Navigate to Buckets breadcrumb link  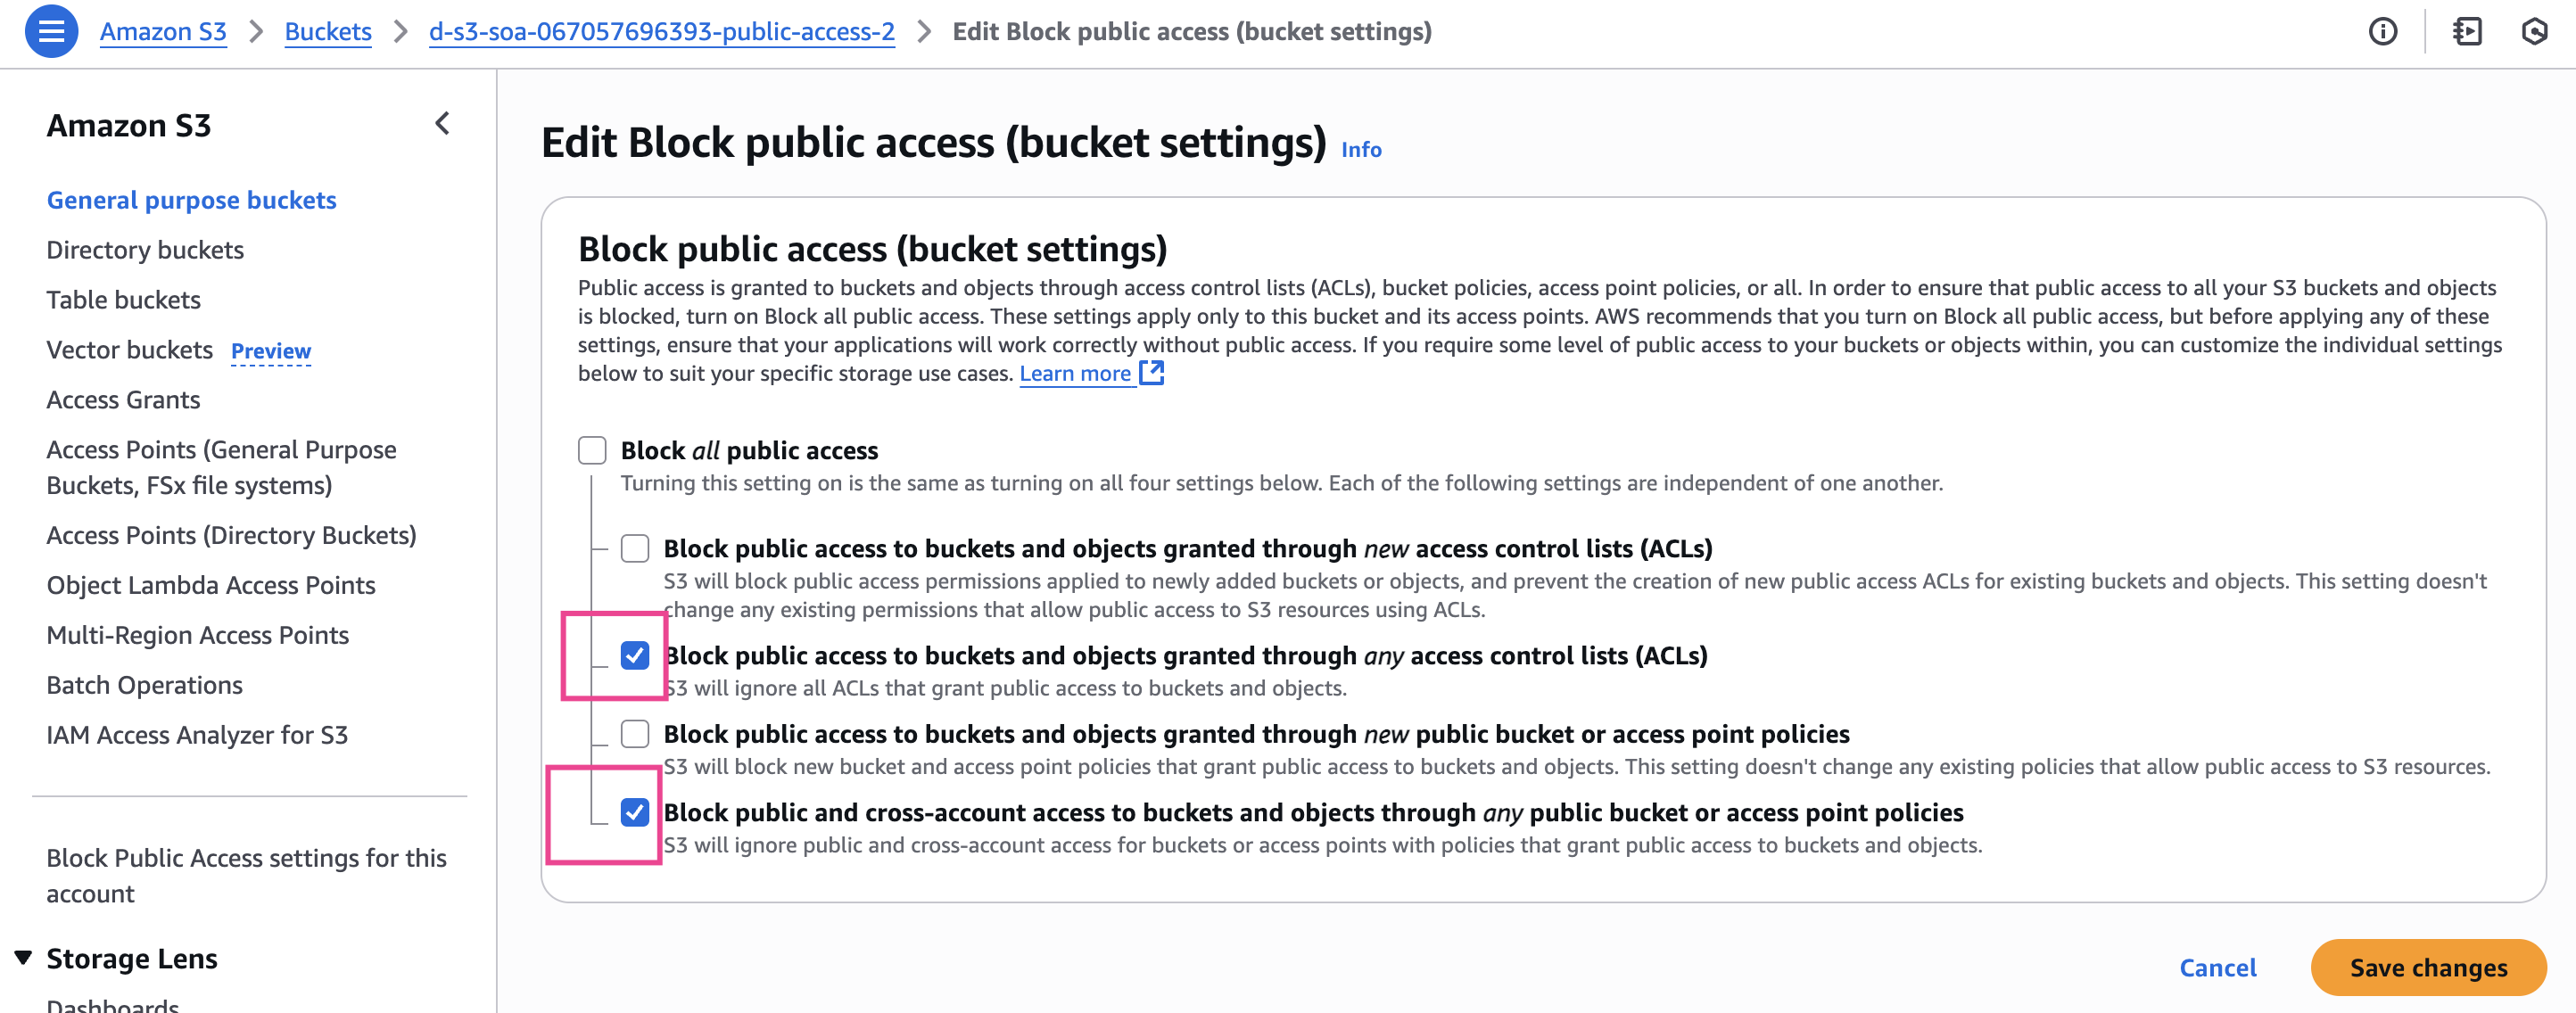pyautogui.click(x=328, y=32)
